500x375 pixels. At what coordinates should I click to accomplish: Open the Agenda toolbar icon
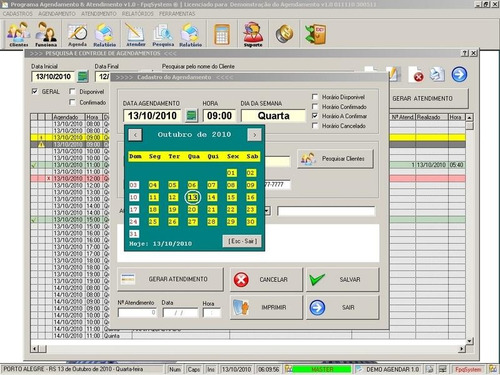pyautogui.click(x=77, y=34)
